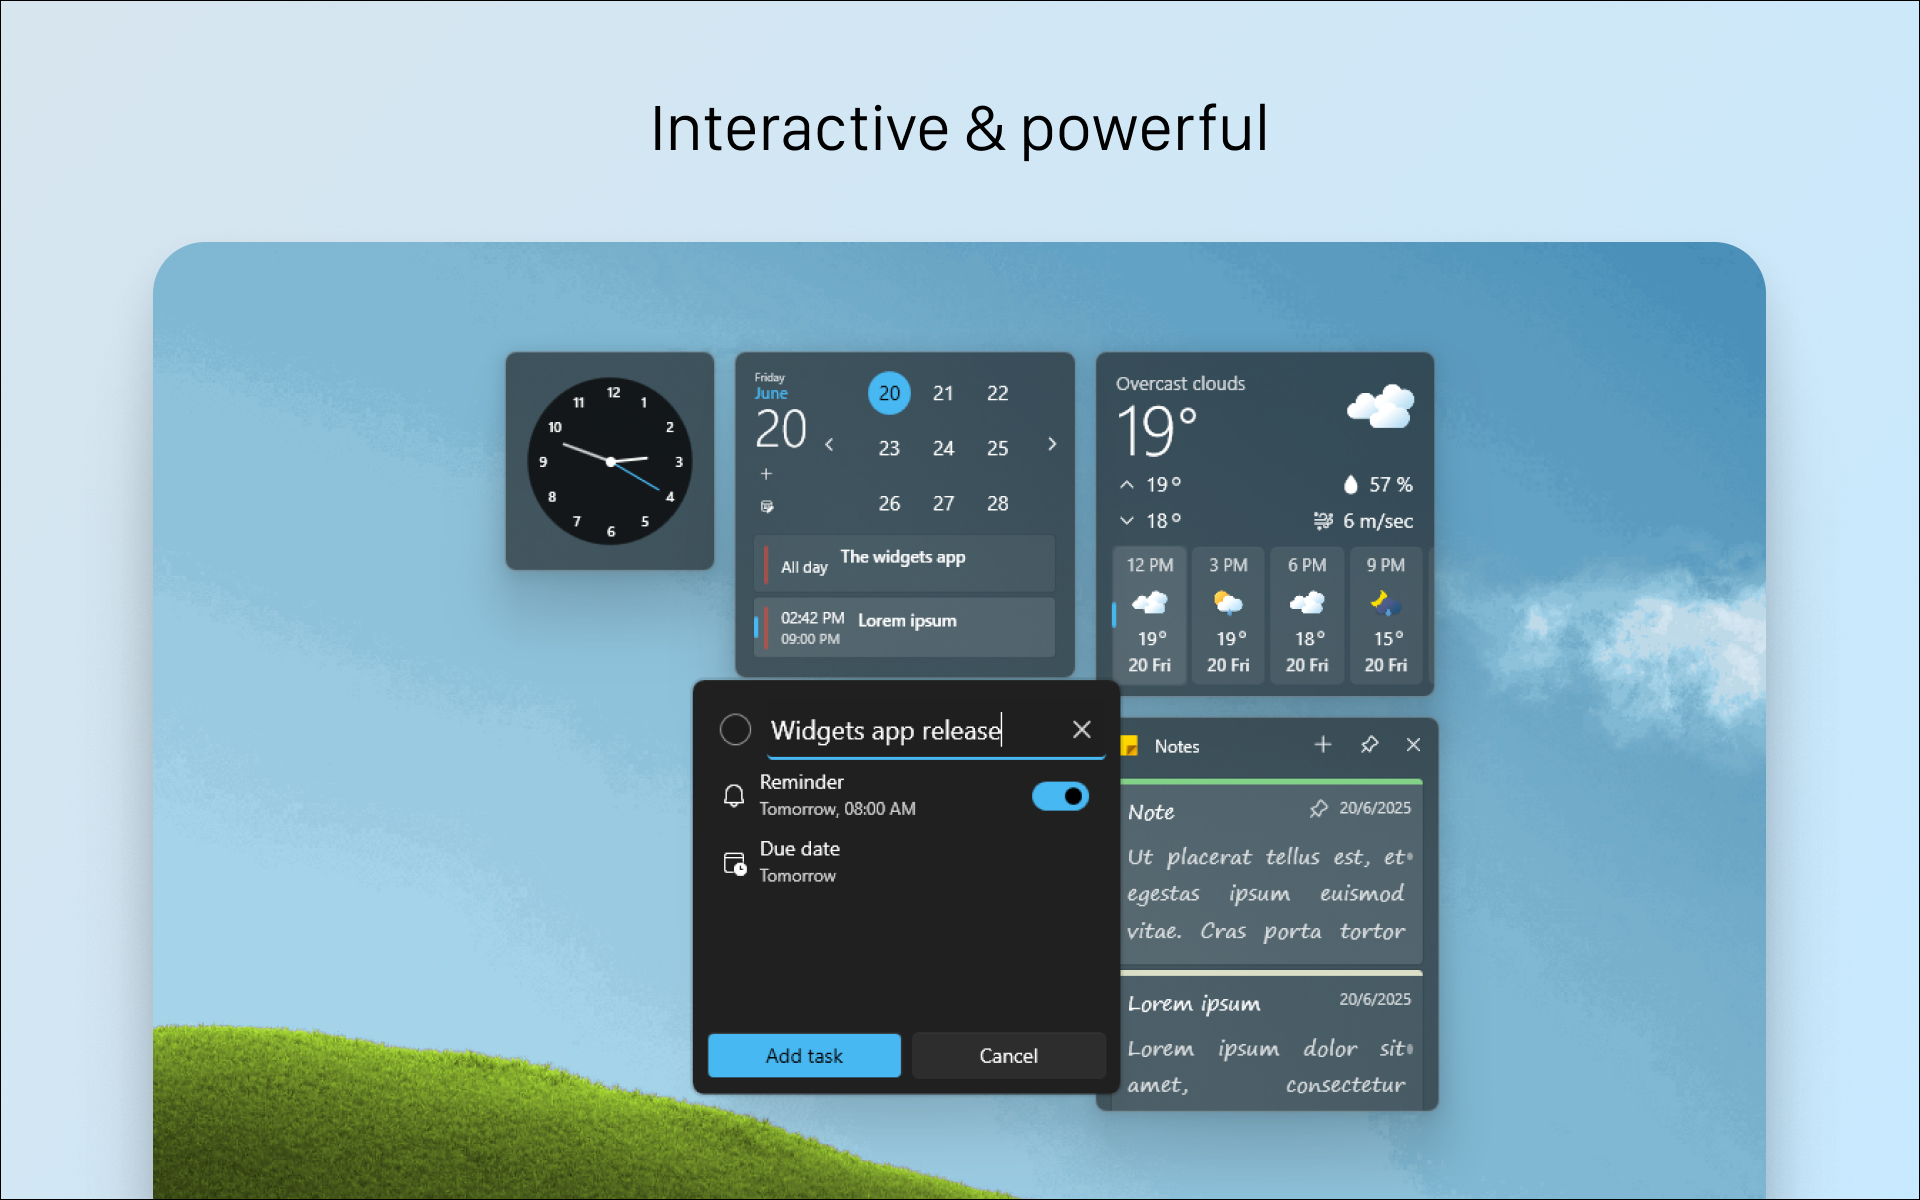Disable the Reminder toggle
This screenshot has height=1200, width=1920.
(1060, 796)
